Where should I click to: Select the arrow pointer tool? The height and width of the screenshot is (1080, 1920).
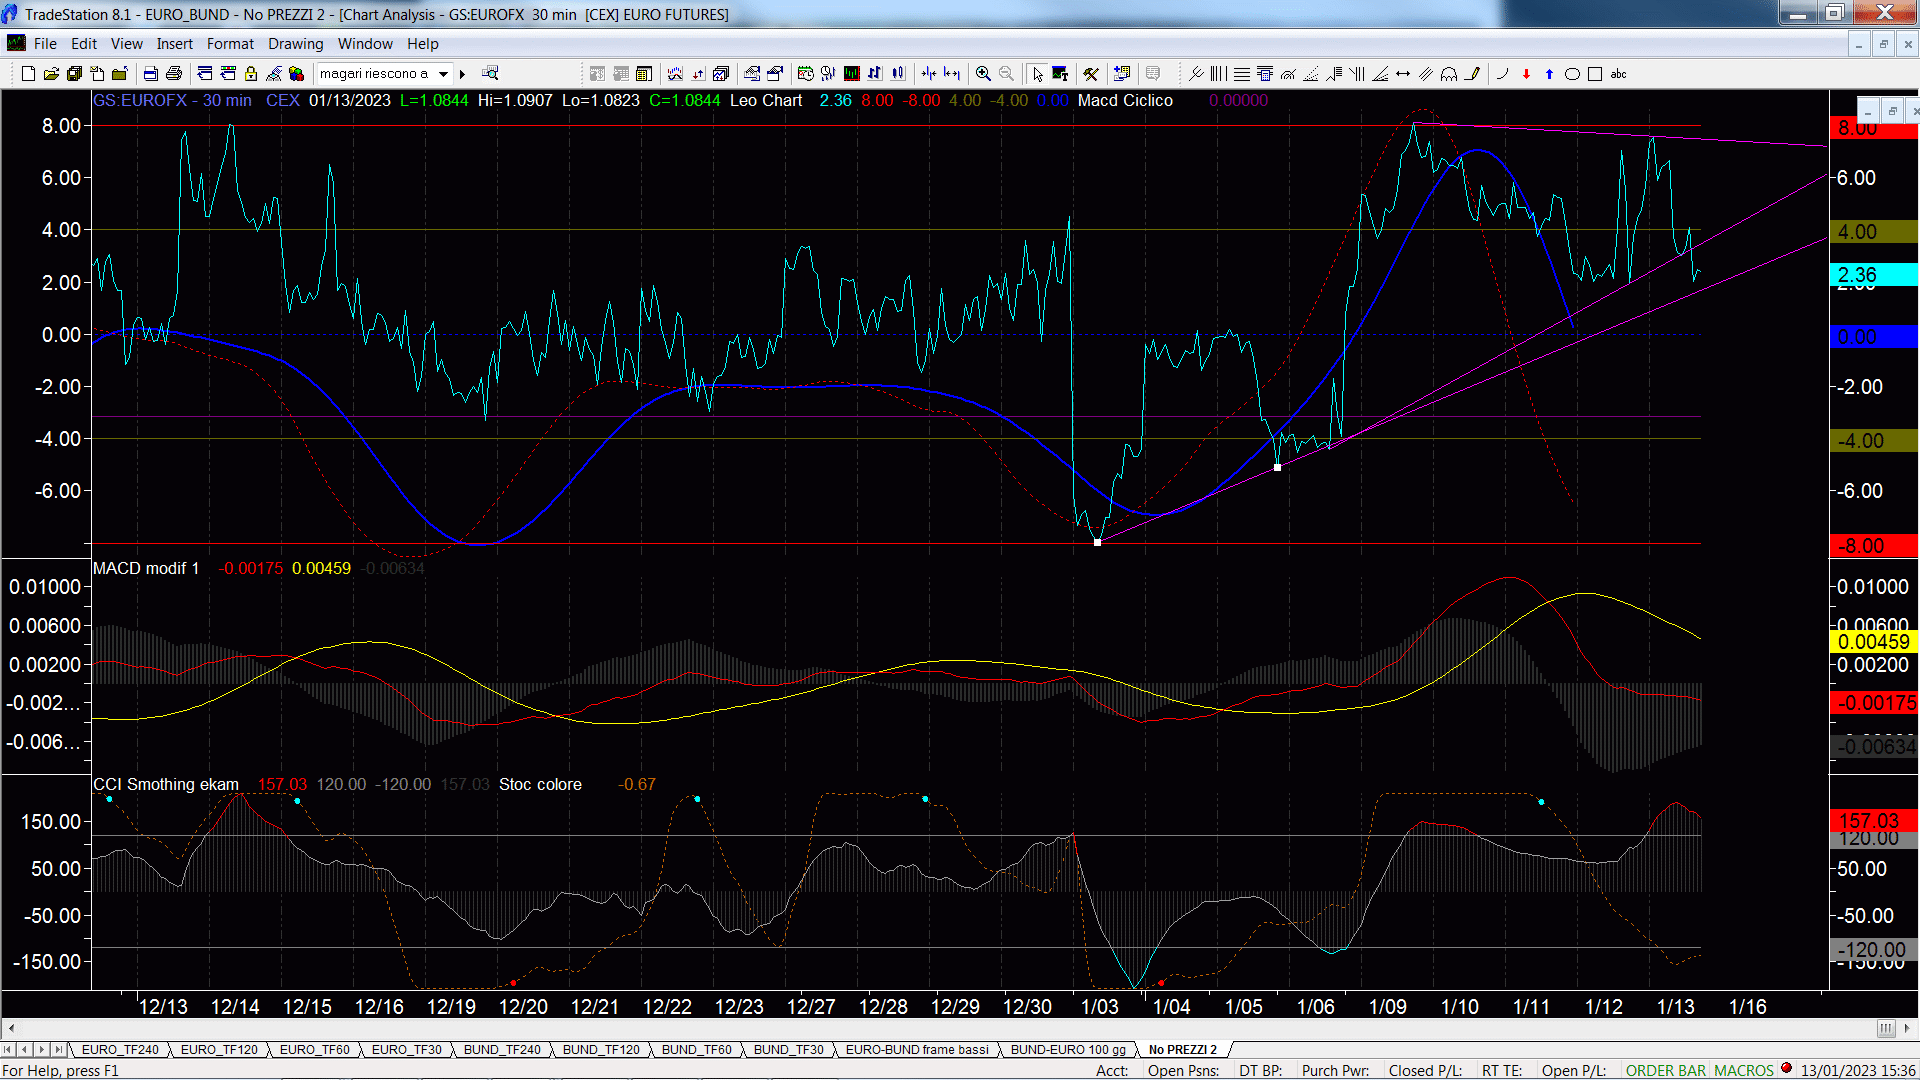click(x=1038, y=74)
